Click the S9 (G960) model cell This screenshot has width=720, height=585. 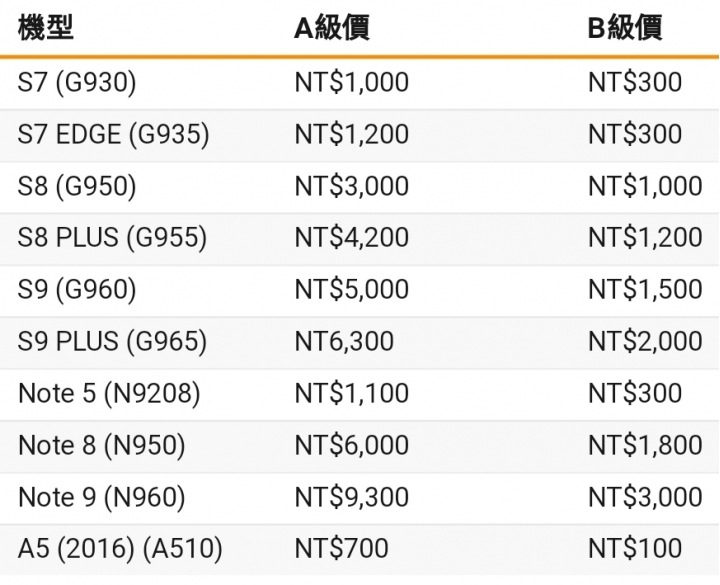click(77, 290)
